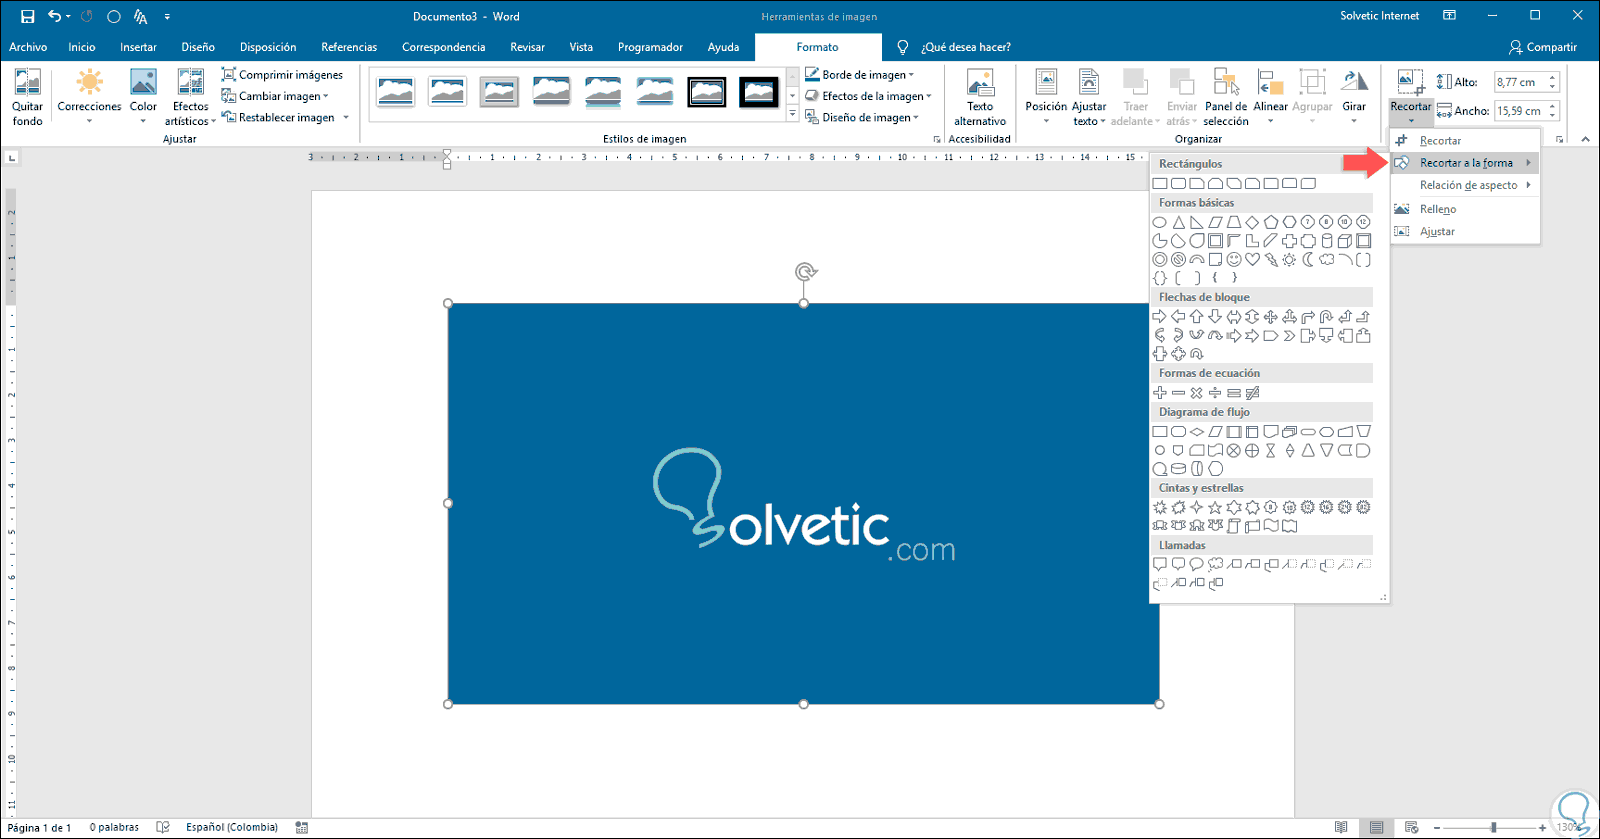The image size is (1600, 839).
Task: Click the Compartir share button
Action: click(1543, 47)
